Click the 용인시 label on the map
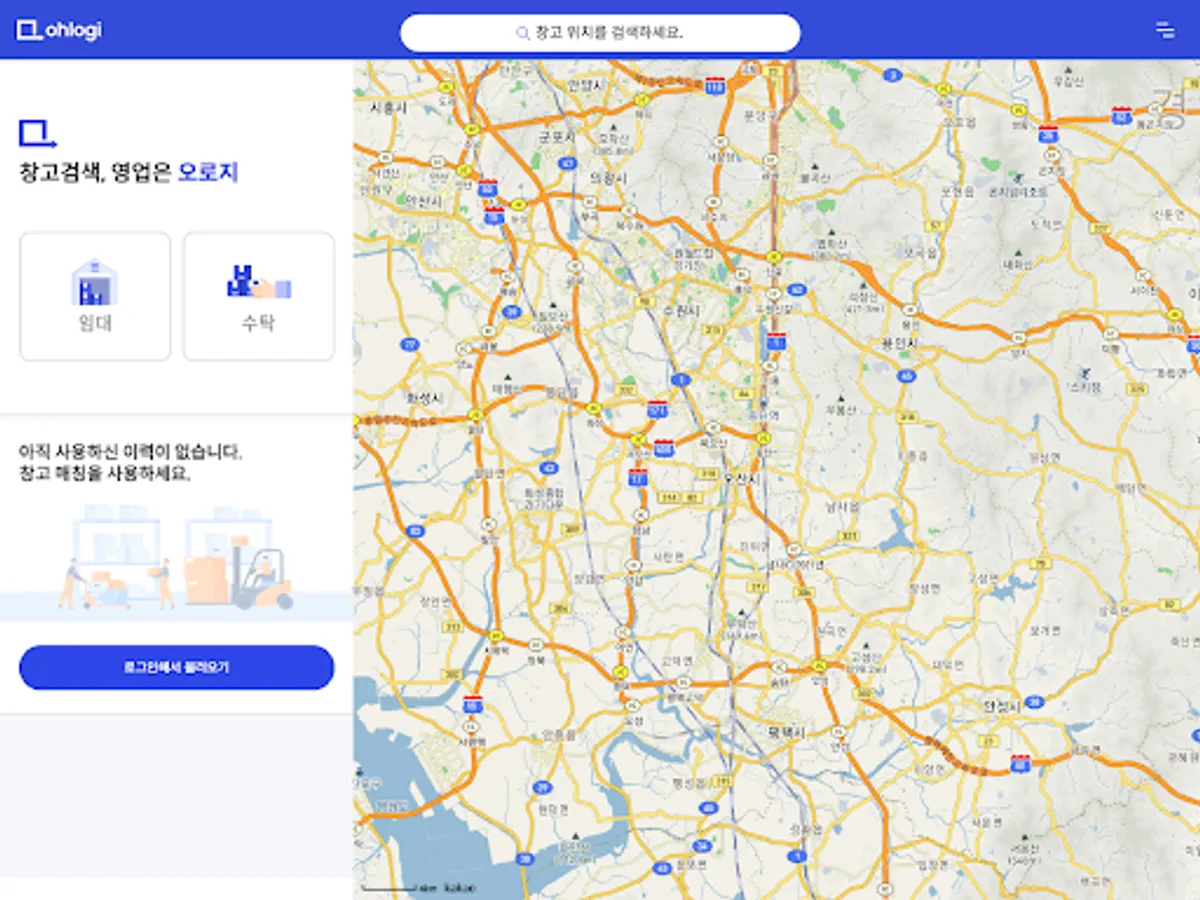Image resolution: width=1200 pixels, height=900 pixels. (900, 343)
